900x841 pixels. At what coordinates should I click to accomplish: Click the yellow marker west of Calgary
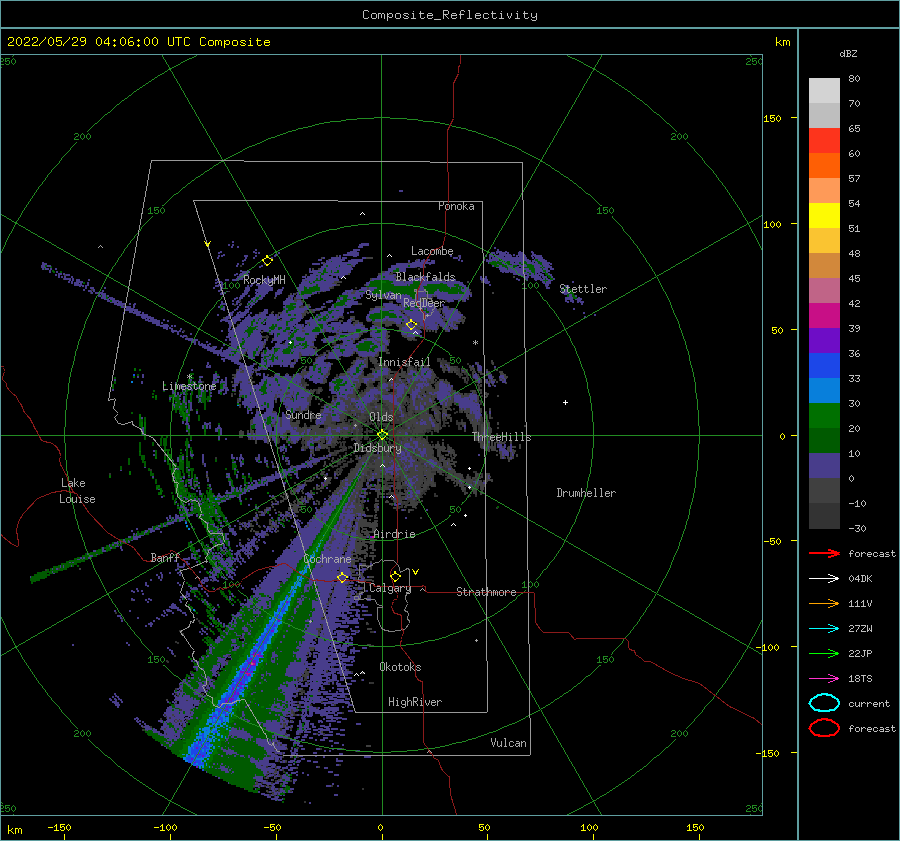pyautogui.click(x=343, y=577)
